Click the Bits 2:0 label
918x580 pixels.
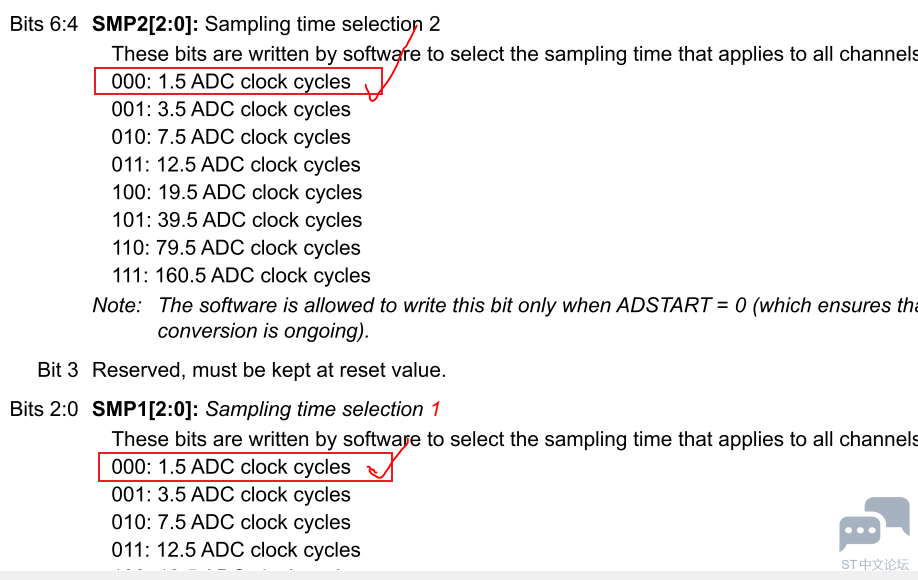44,409
